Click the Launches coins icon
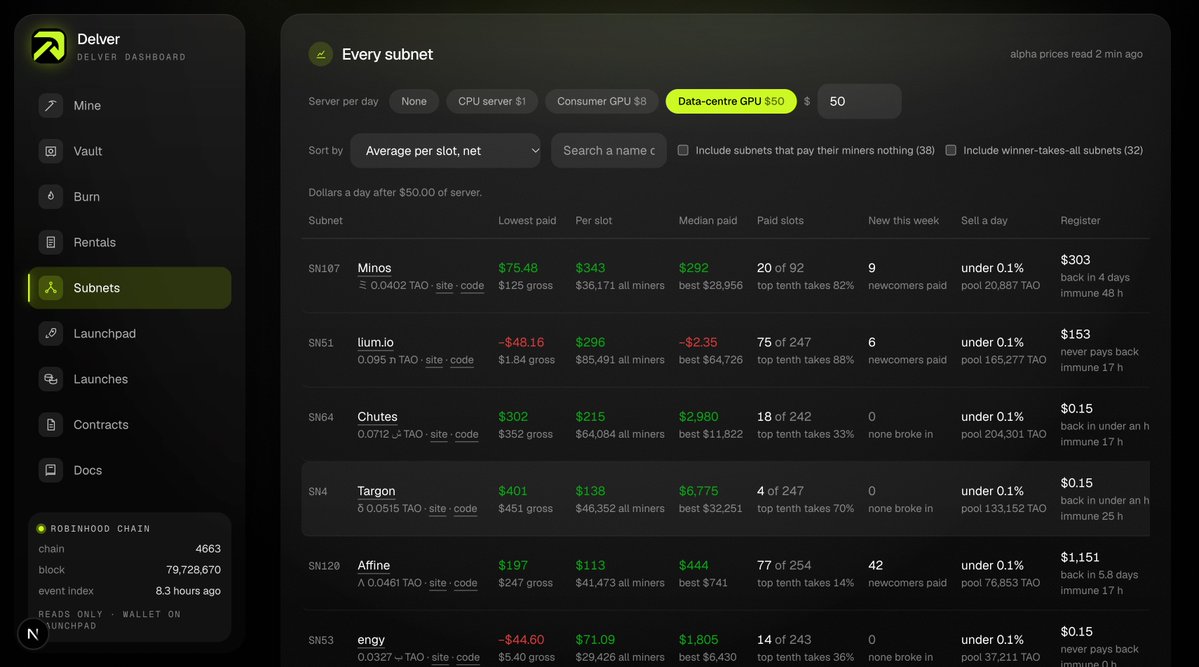Screen dimensions: 1199x667 tap(50, 379)
